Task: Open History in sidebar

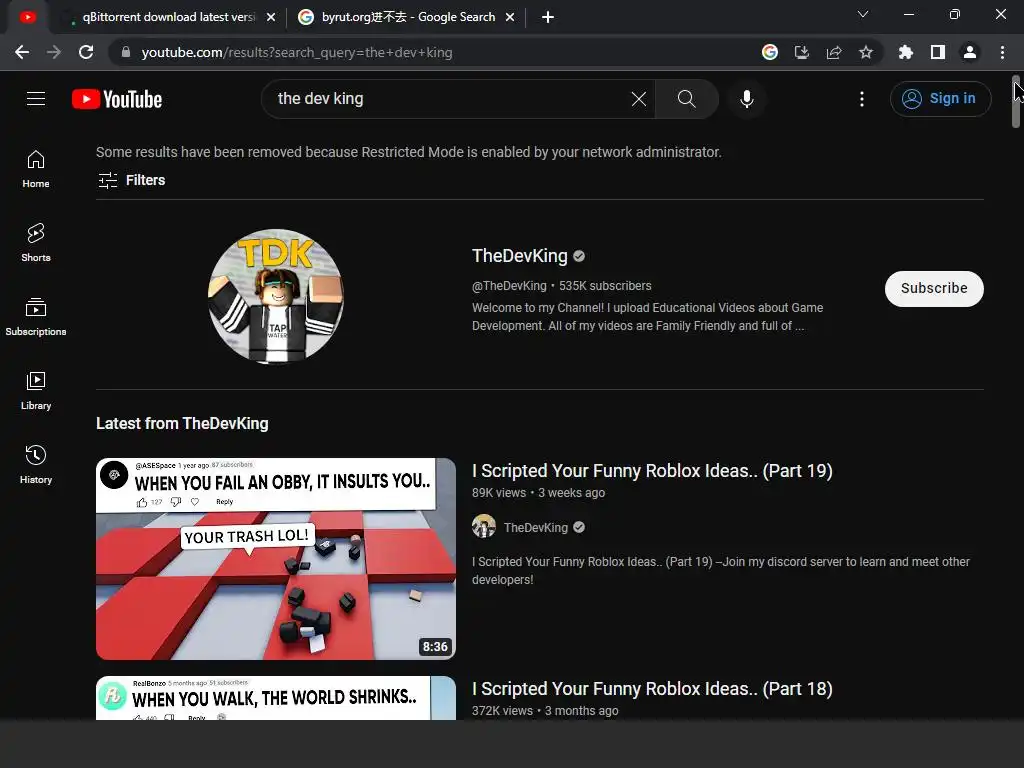Action: pyautogui.click(x=36, y=464)
